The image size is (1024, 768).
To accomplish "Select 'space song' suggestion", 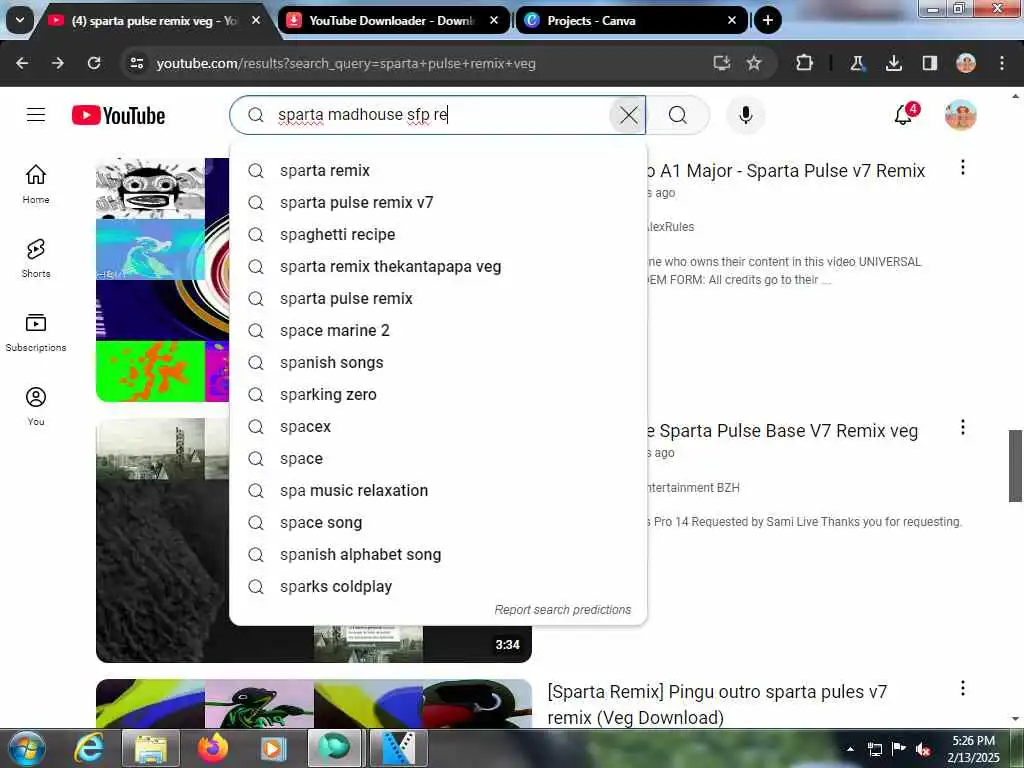I will click(438, 522).
